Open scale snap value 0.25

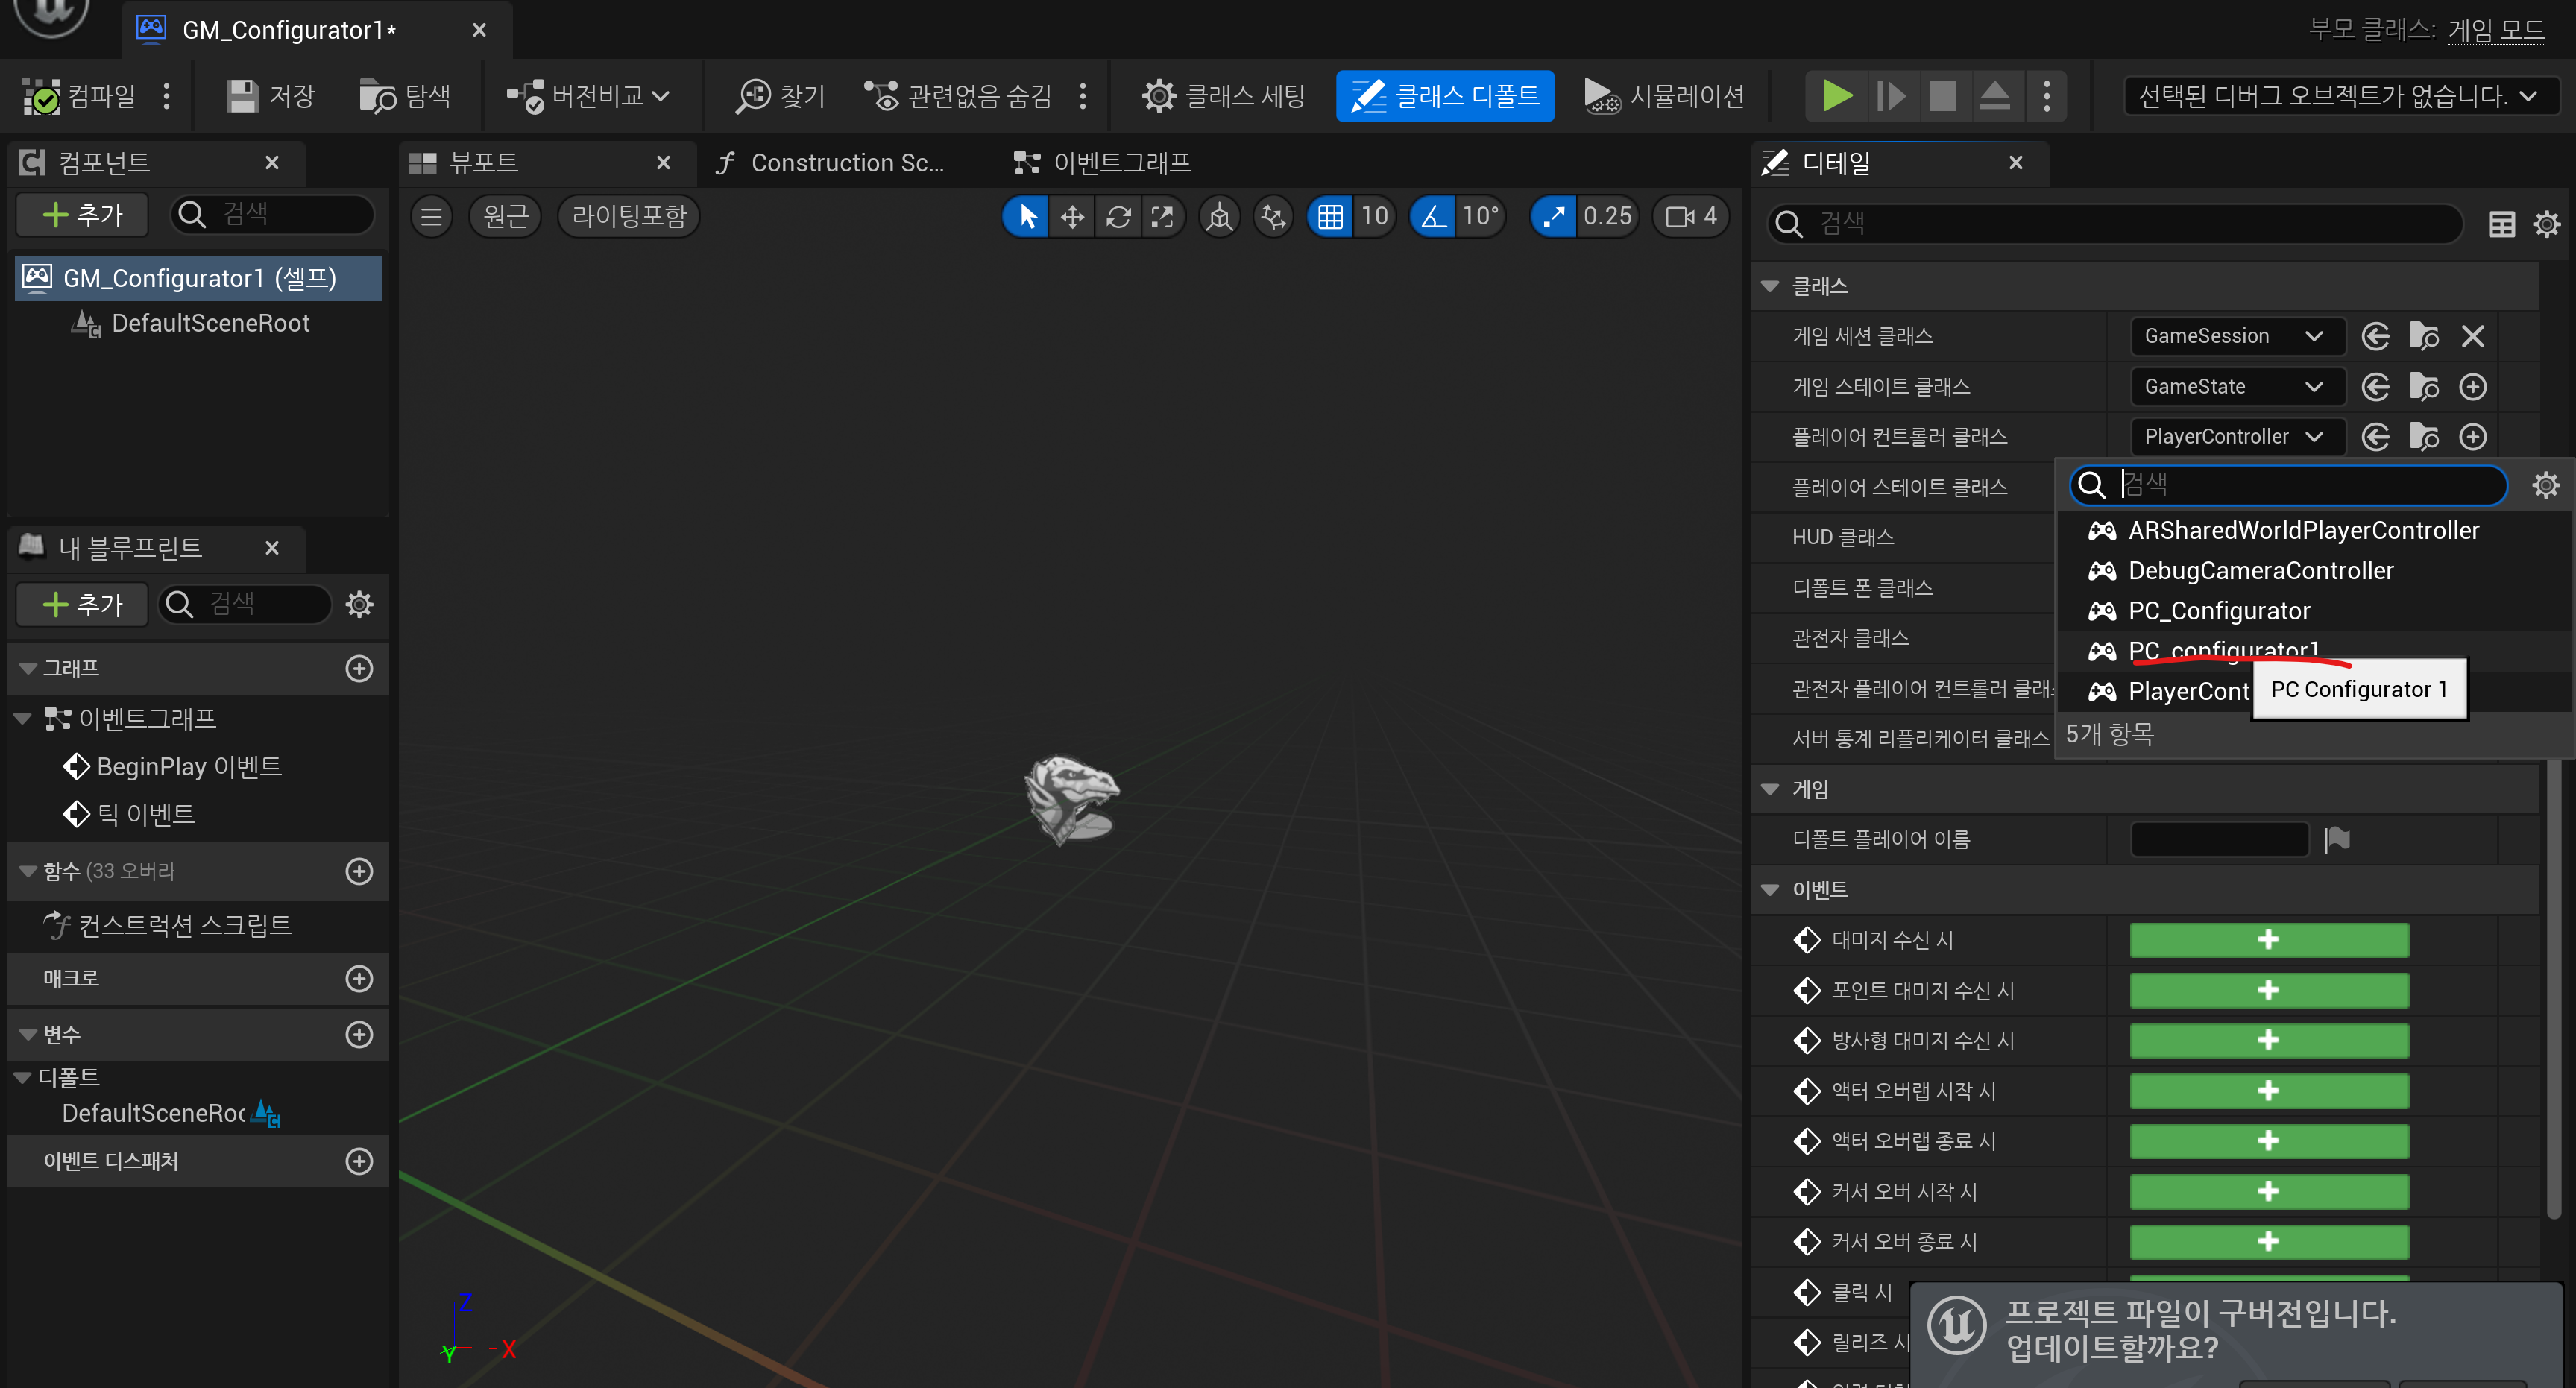(1607, 216)
